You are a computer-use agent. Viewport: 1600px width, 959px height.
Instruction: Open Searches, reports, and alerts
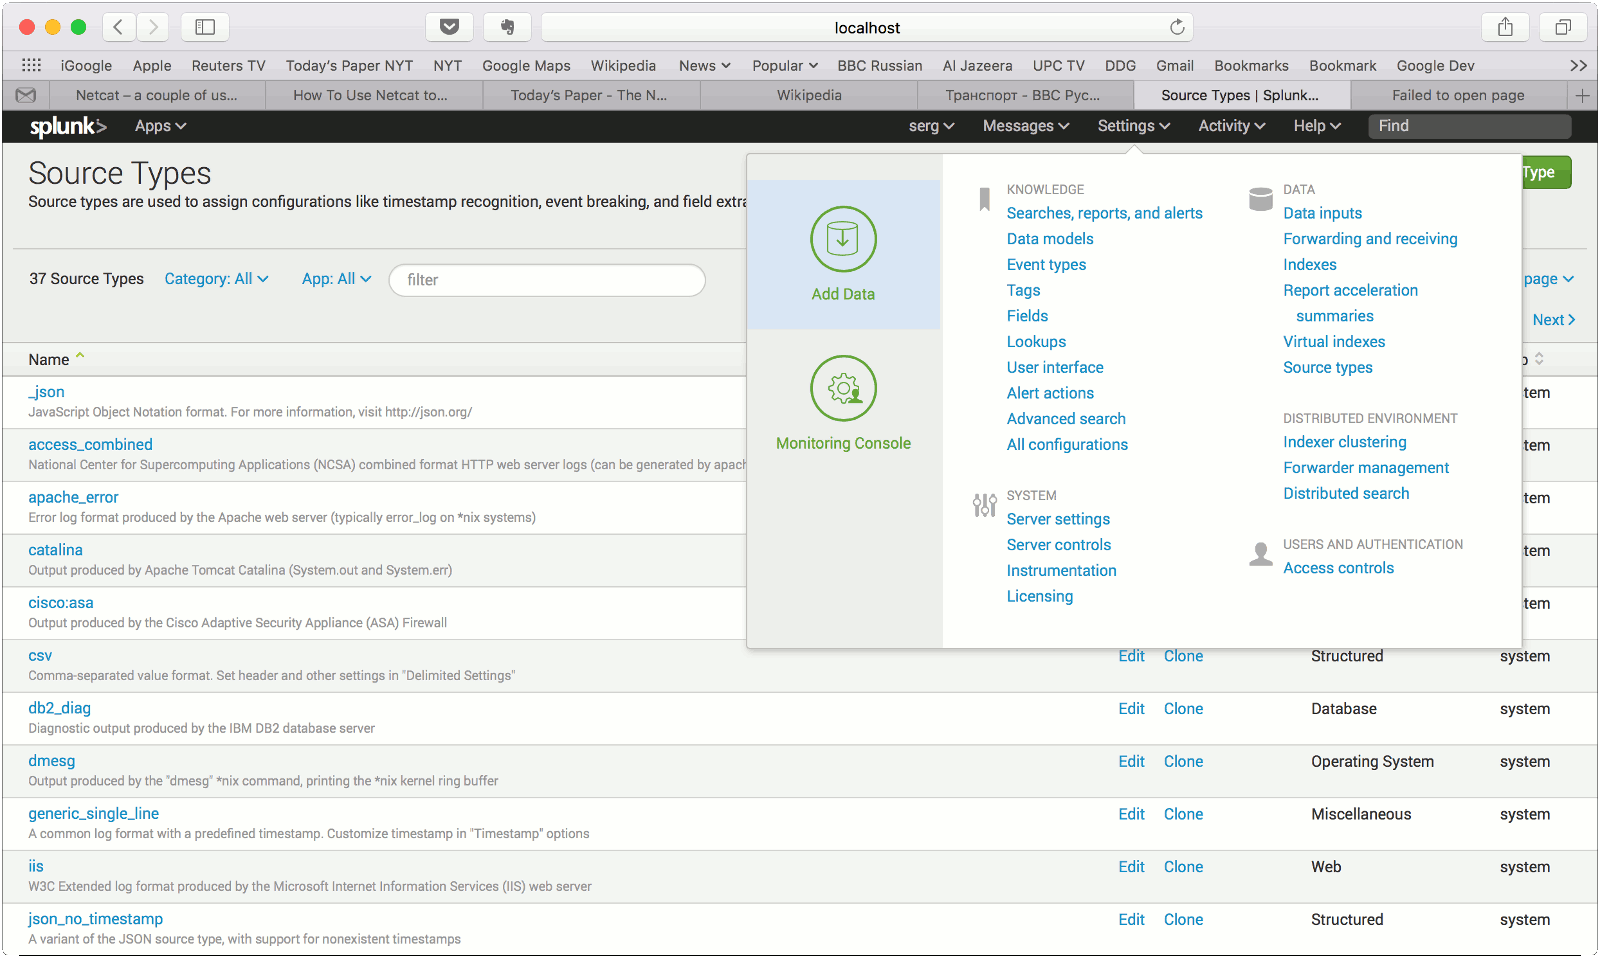tap(1104, 213)
